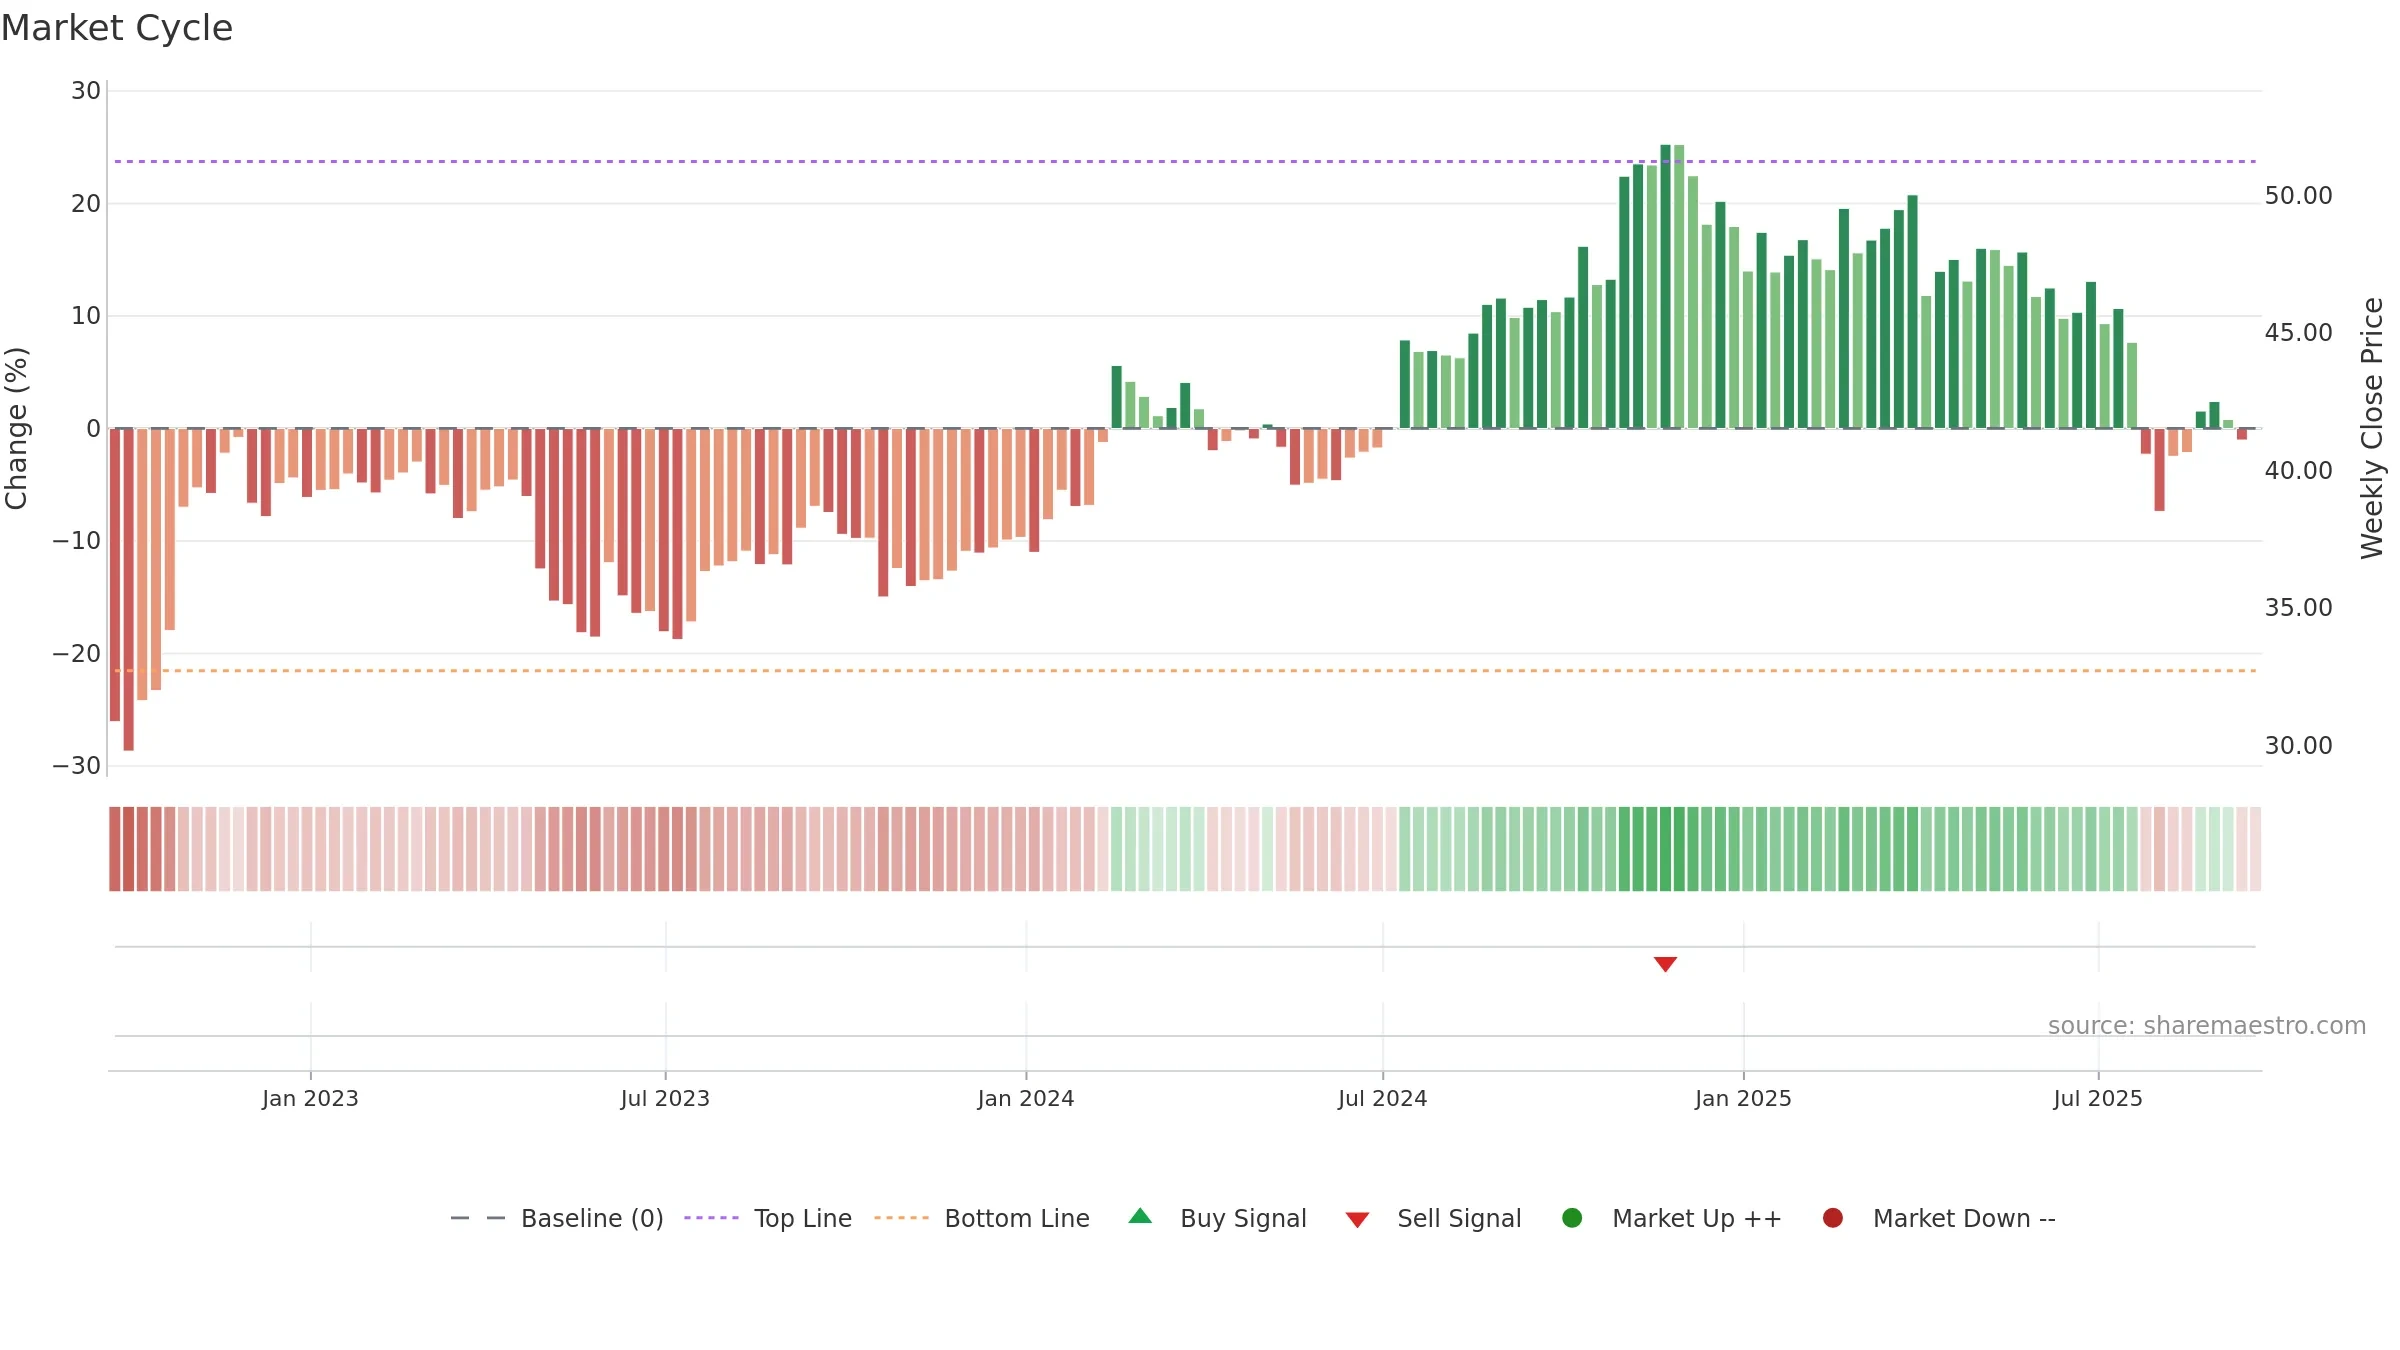Click the Jul 2025 axis label
This screenshot has height=1350, width=2400.
(2098, 1098)
